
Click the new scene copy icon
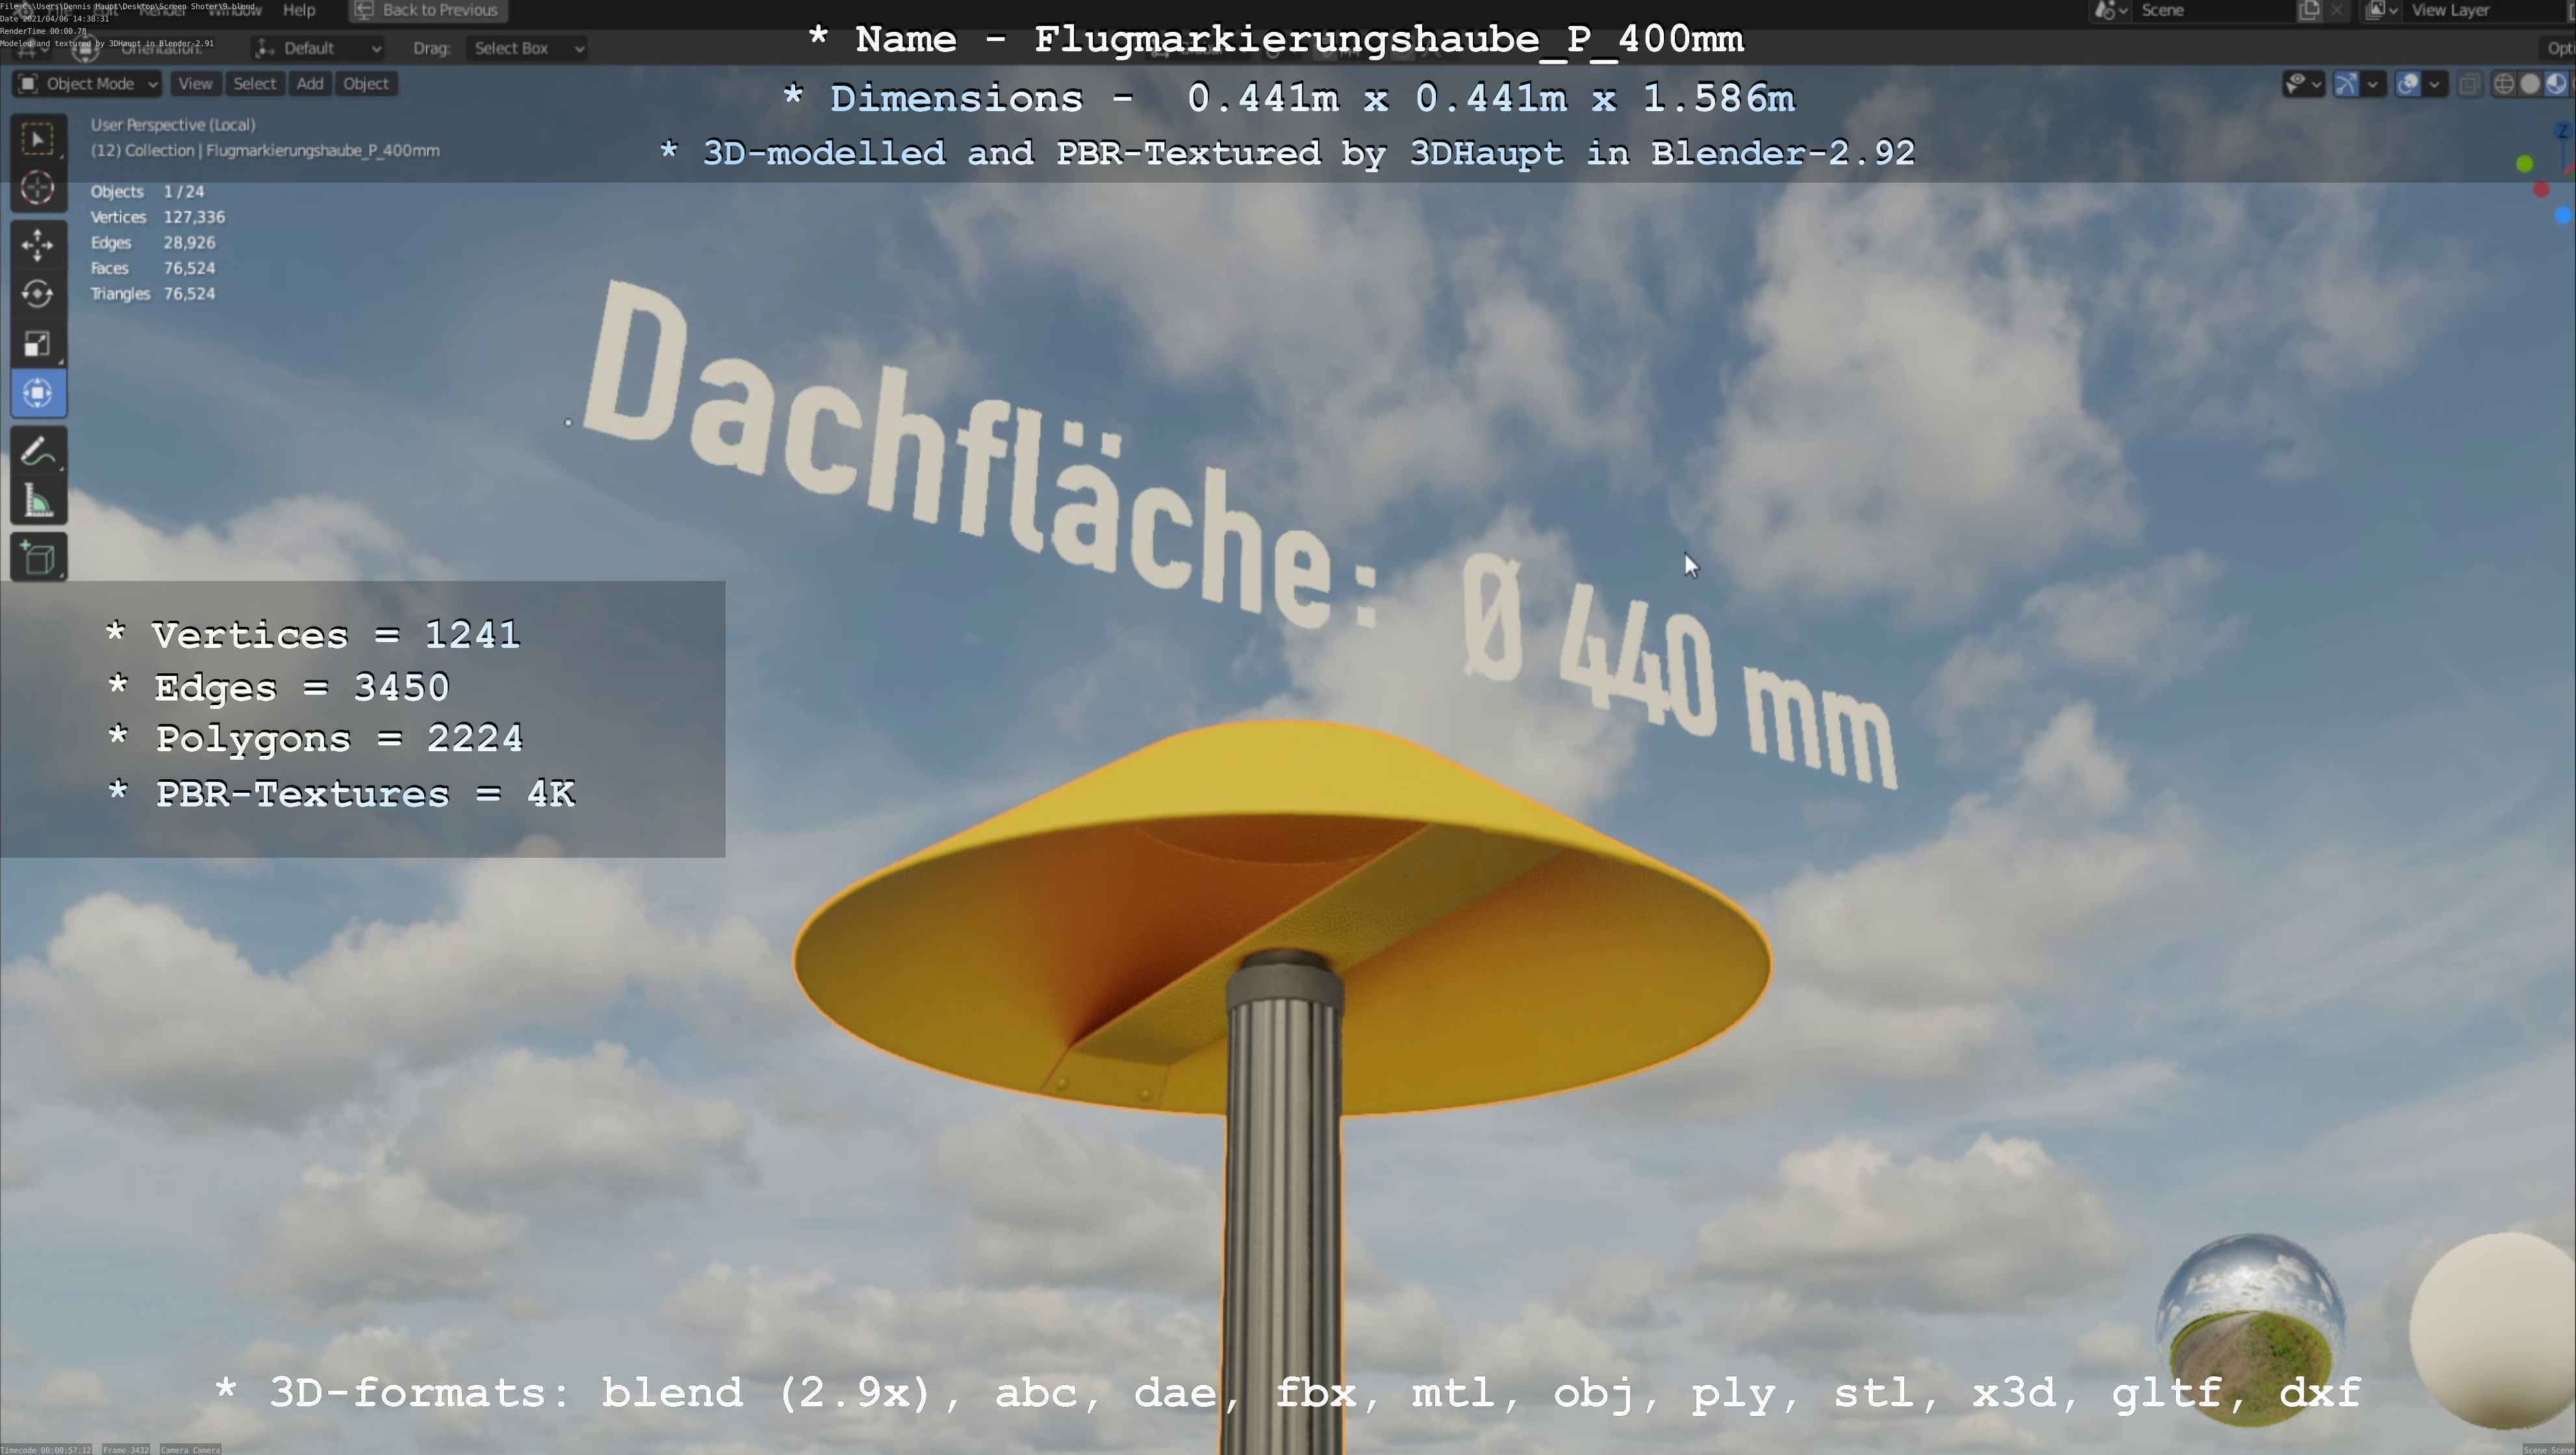coord(2309,10)
